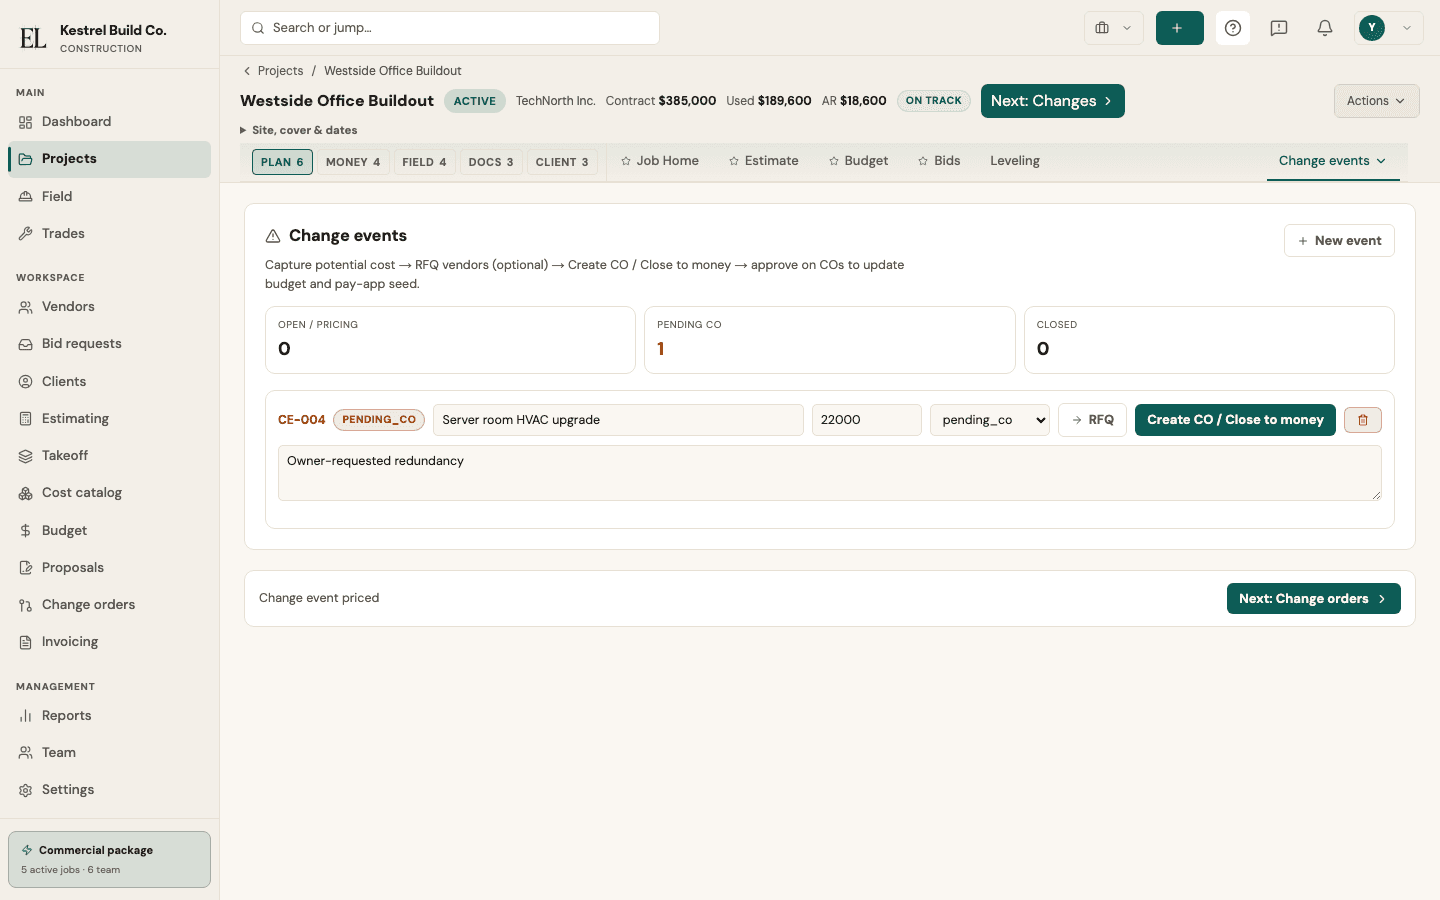Open the help question mark icon

click(1233, 28)
